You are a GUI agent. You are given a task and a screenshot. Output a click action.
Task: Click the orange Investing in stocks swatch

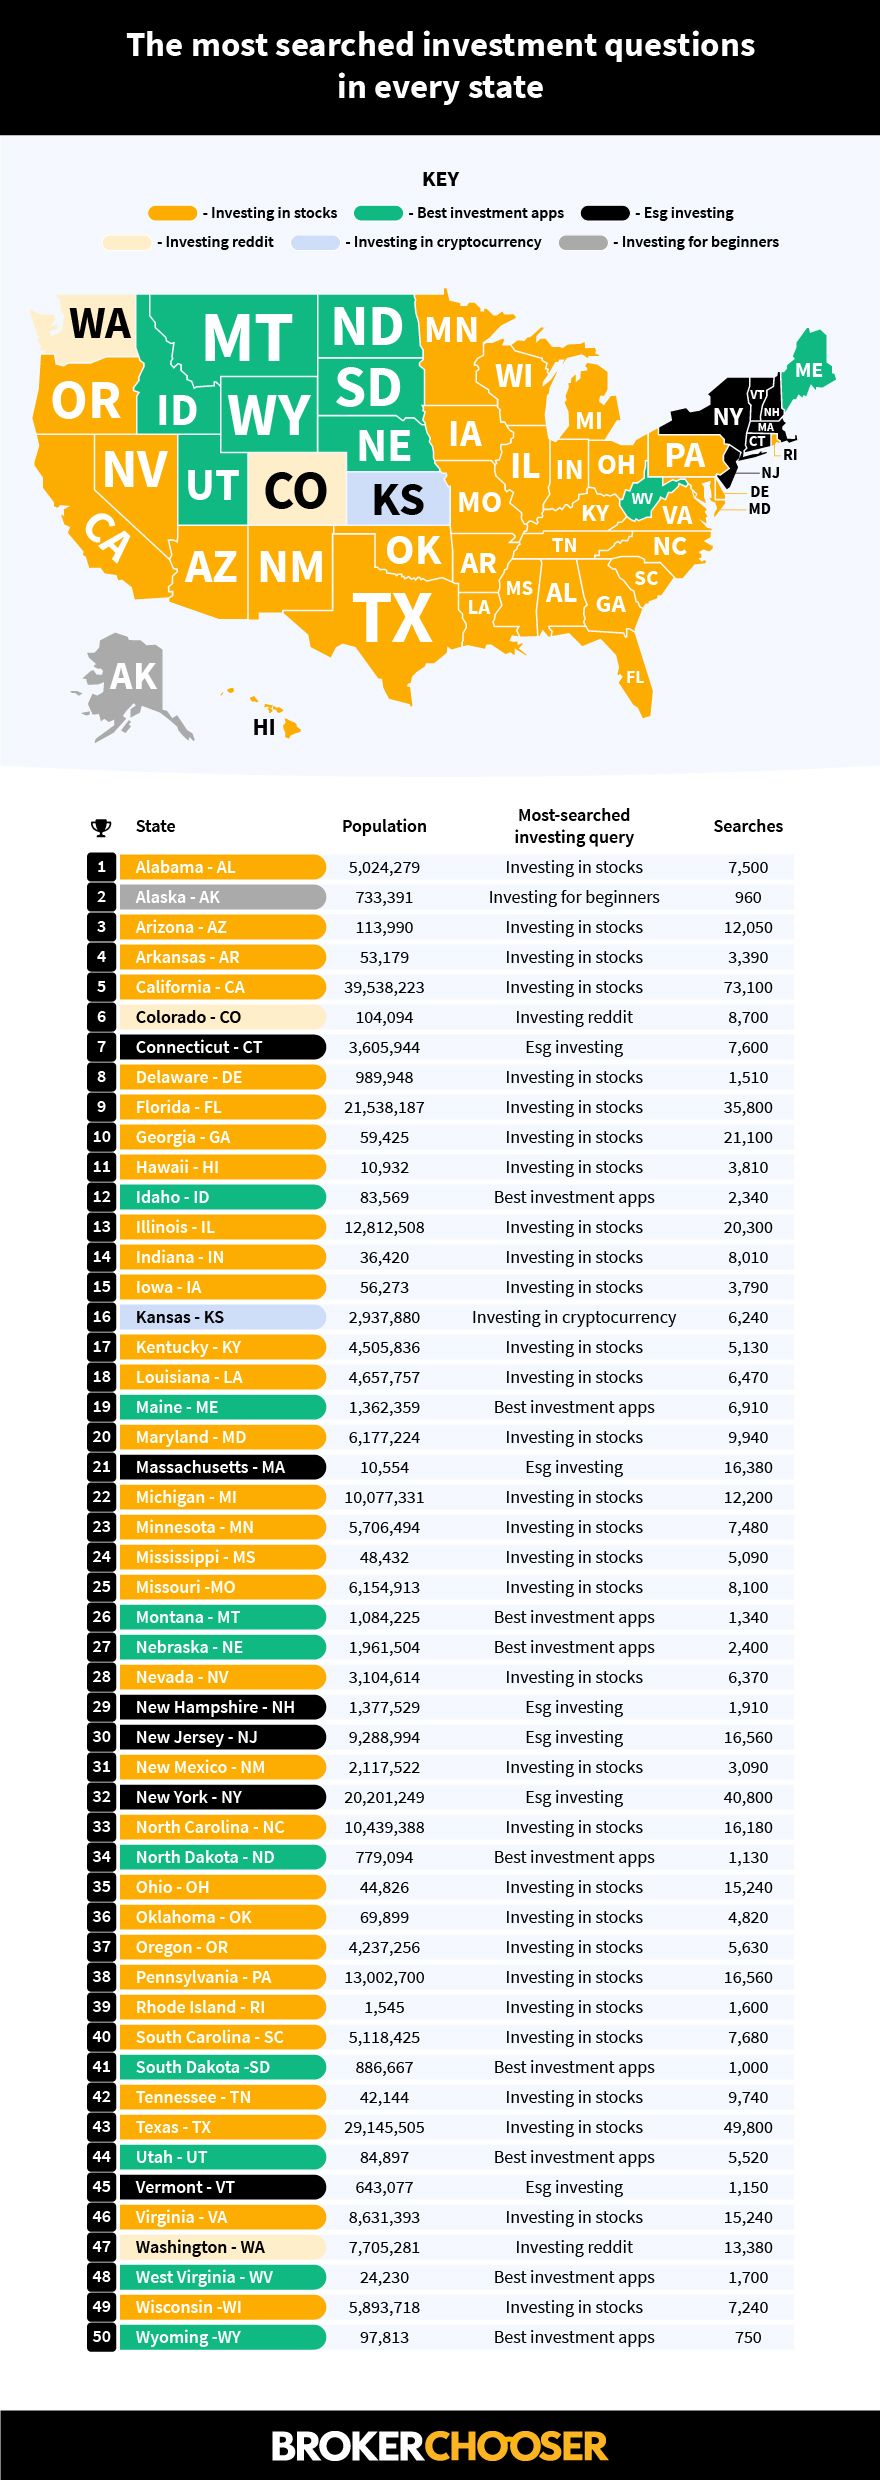pyautogui.click(x=172, y=213)
